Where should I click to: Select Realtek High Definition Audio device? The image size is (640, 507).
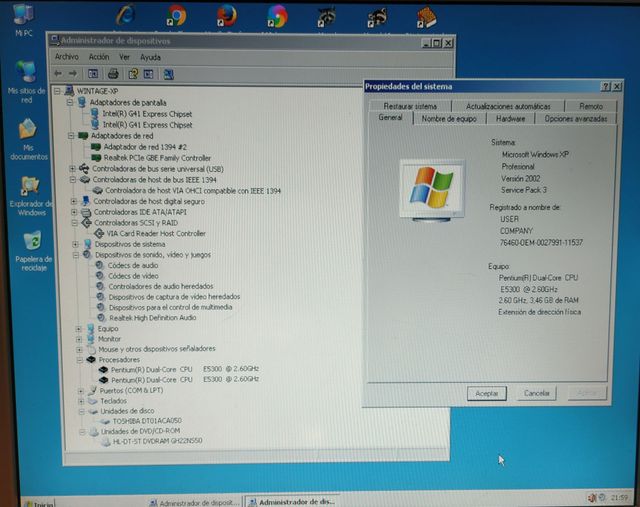click(153, 318)
